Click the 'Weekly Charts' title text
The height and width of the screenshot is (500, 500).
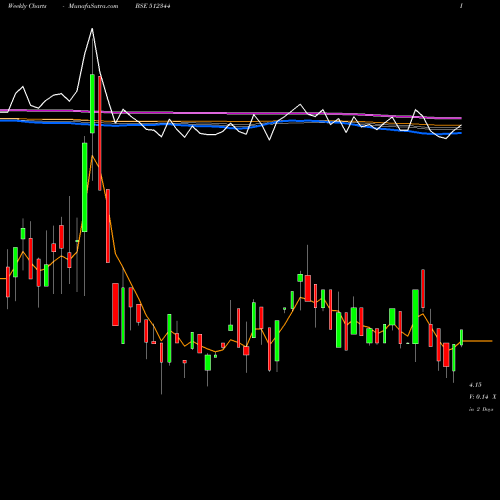27,6
